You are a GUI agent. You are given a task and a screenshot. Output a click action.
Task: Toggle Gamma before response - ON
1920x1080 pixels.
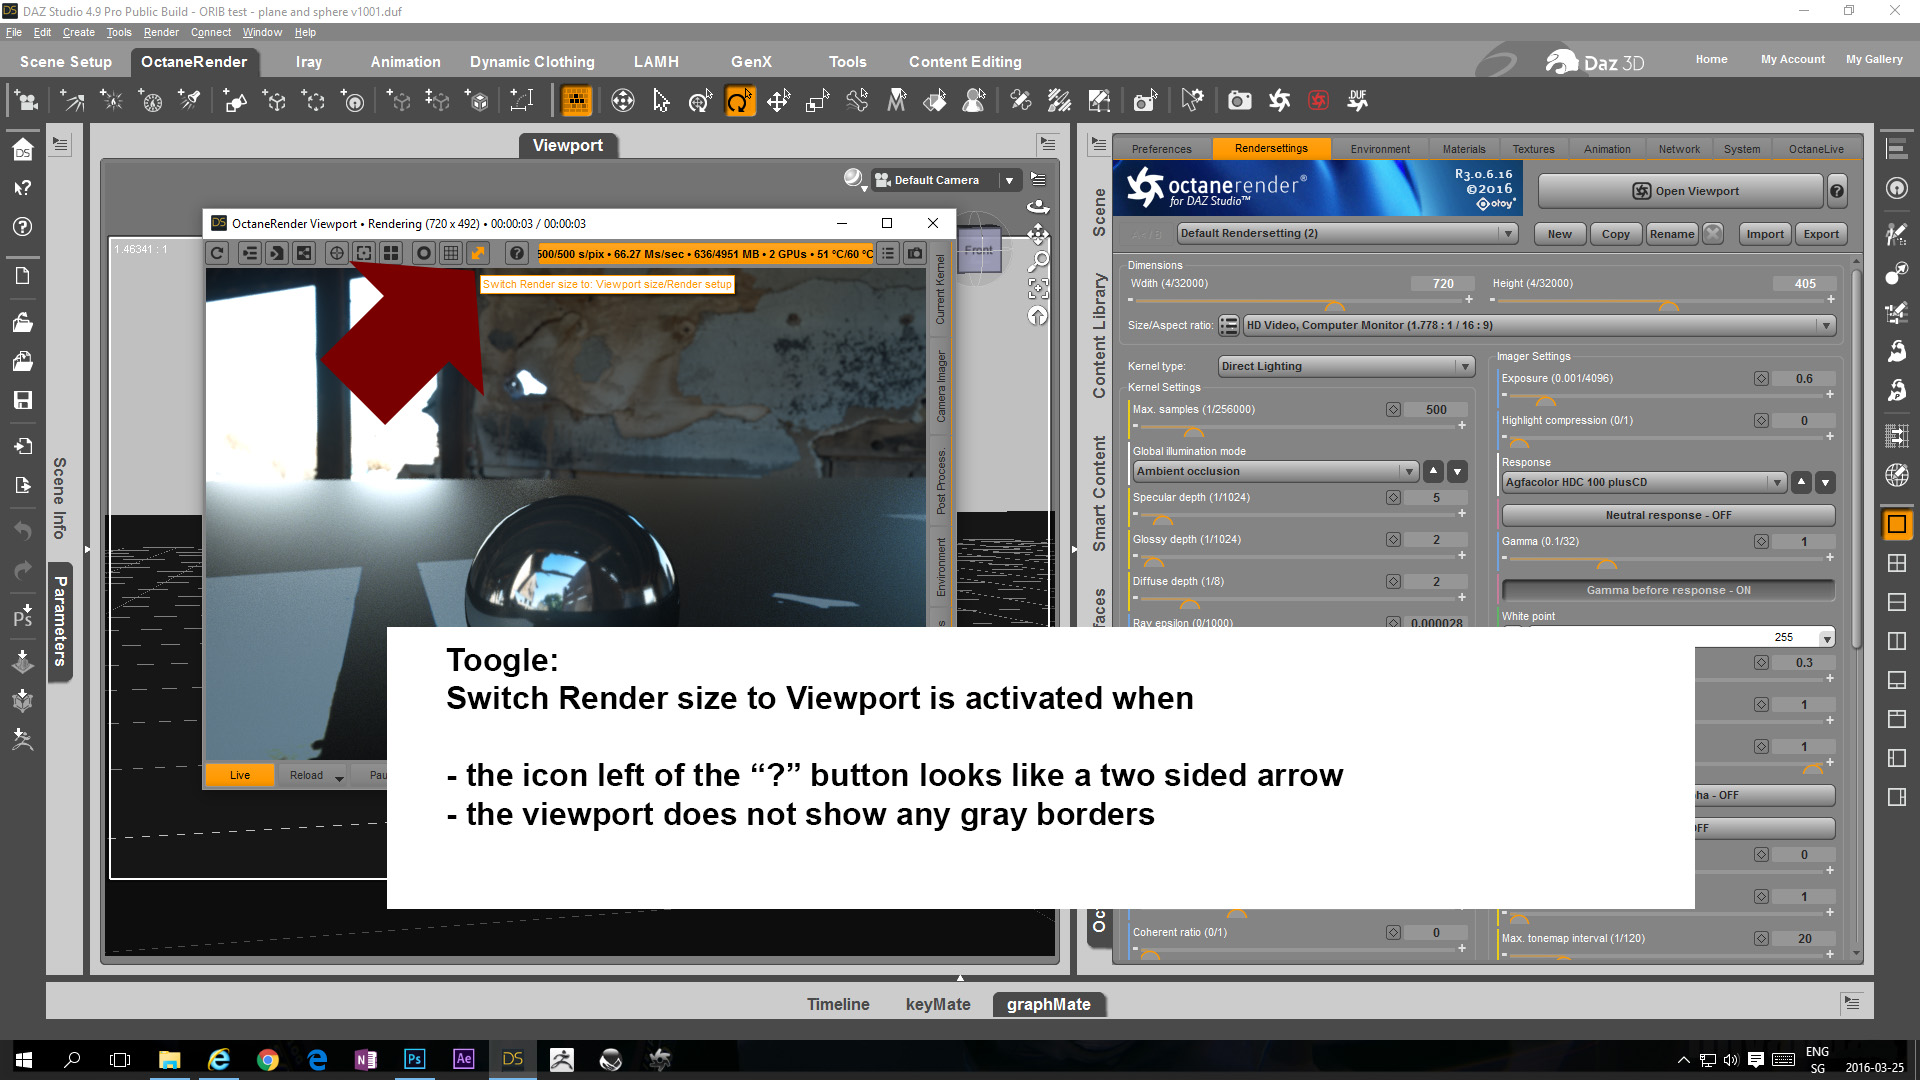(x=1667, y=590)
